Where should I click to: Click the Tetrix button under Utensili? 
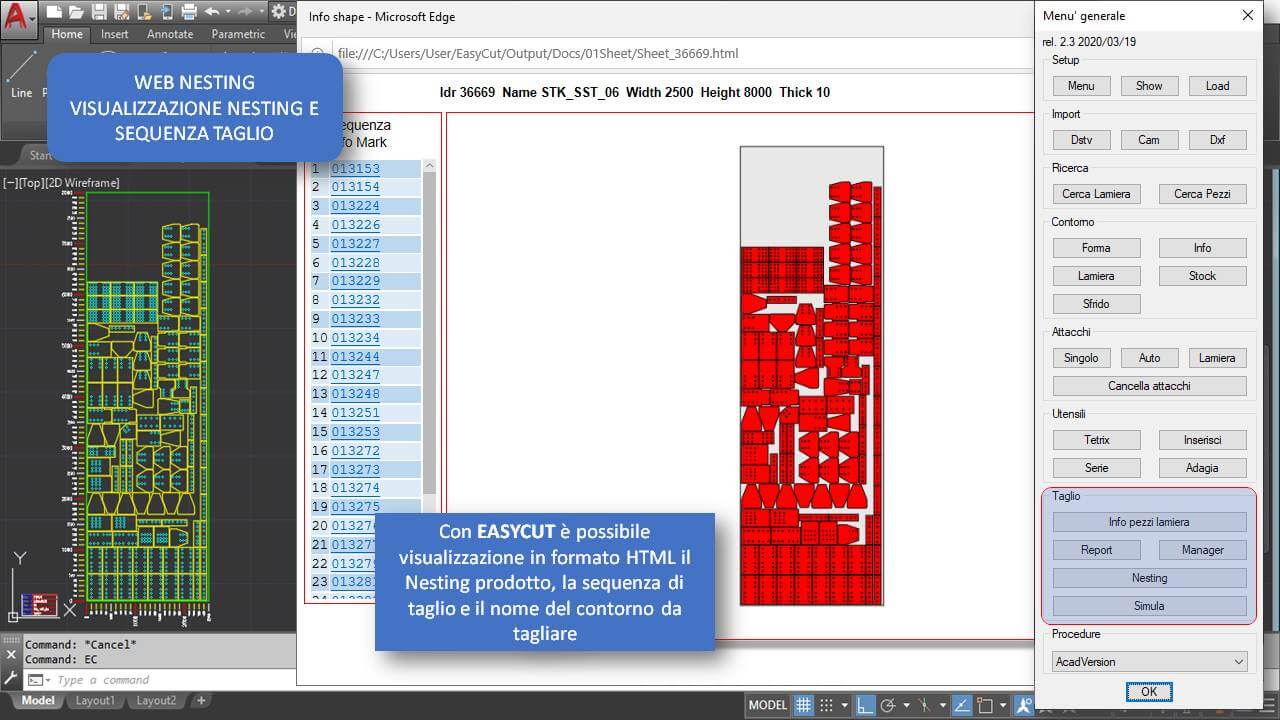[1096, 440]
